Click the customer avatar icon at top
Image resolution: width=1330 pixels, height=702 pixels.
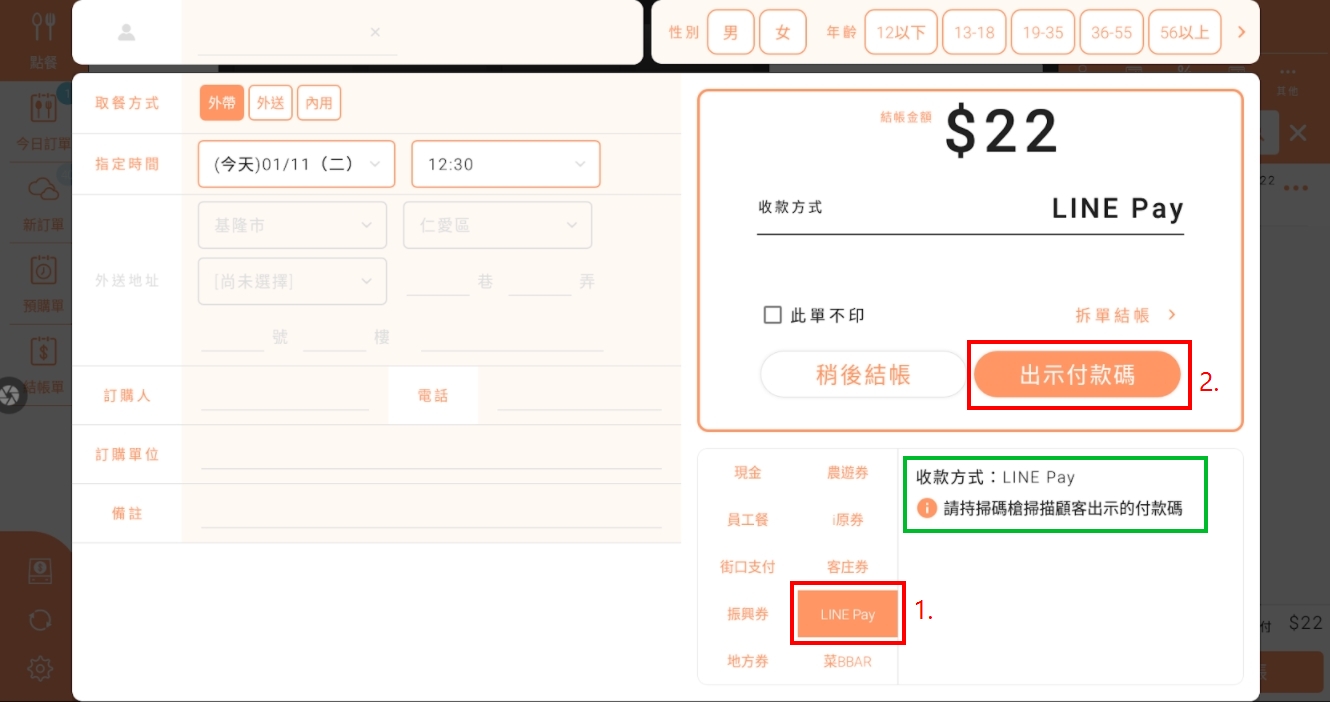click(126, 32)
